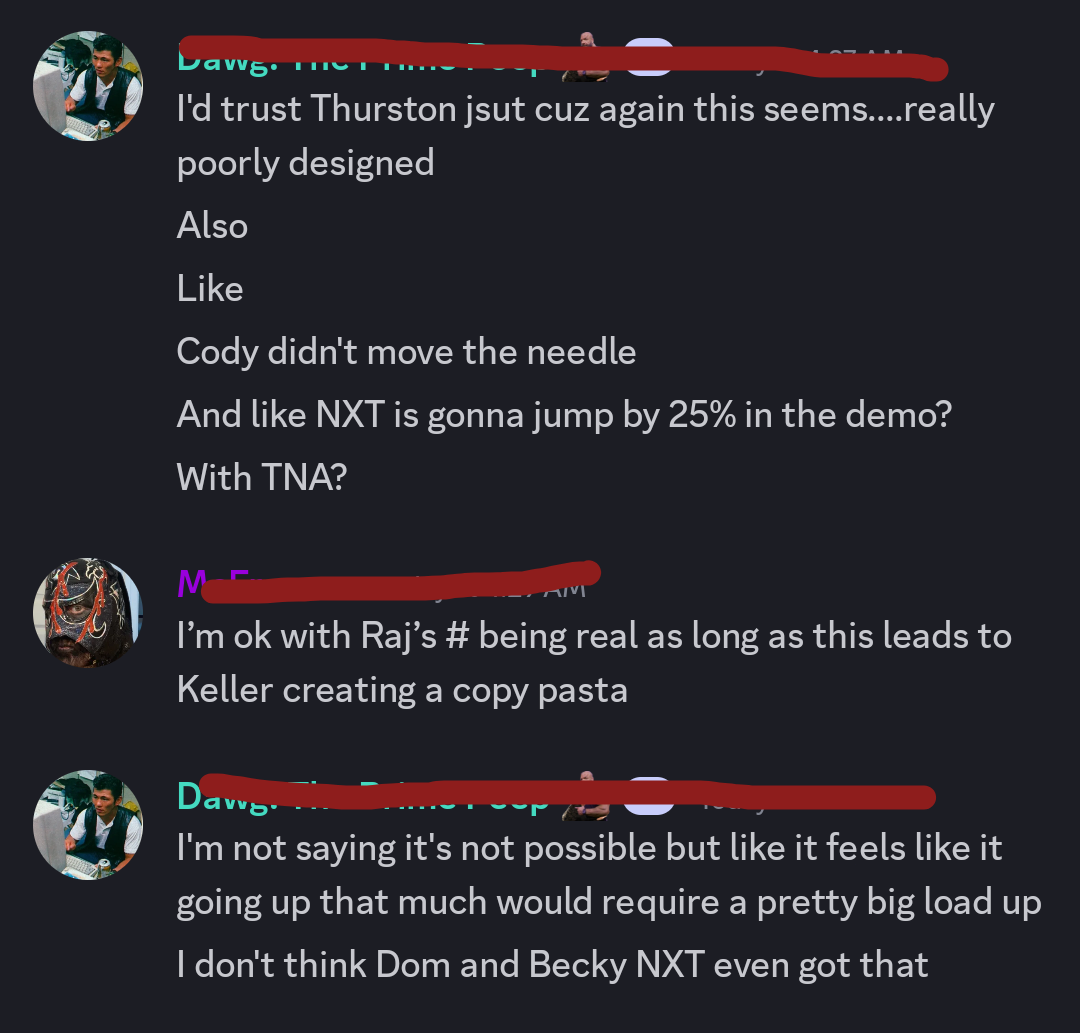The width and height of the screenshot is (1080, 1033).
Task: Select the "Dom and Becky NXT" message
Action: [552, 964]
